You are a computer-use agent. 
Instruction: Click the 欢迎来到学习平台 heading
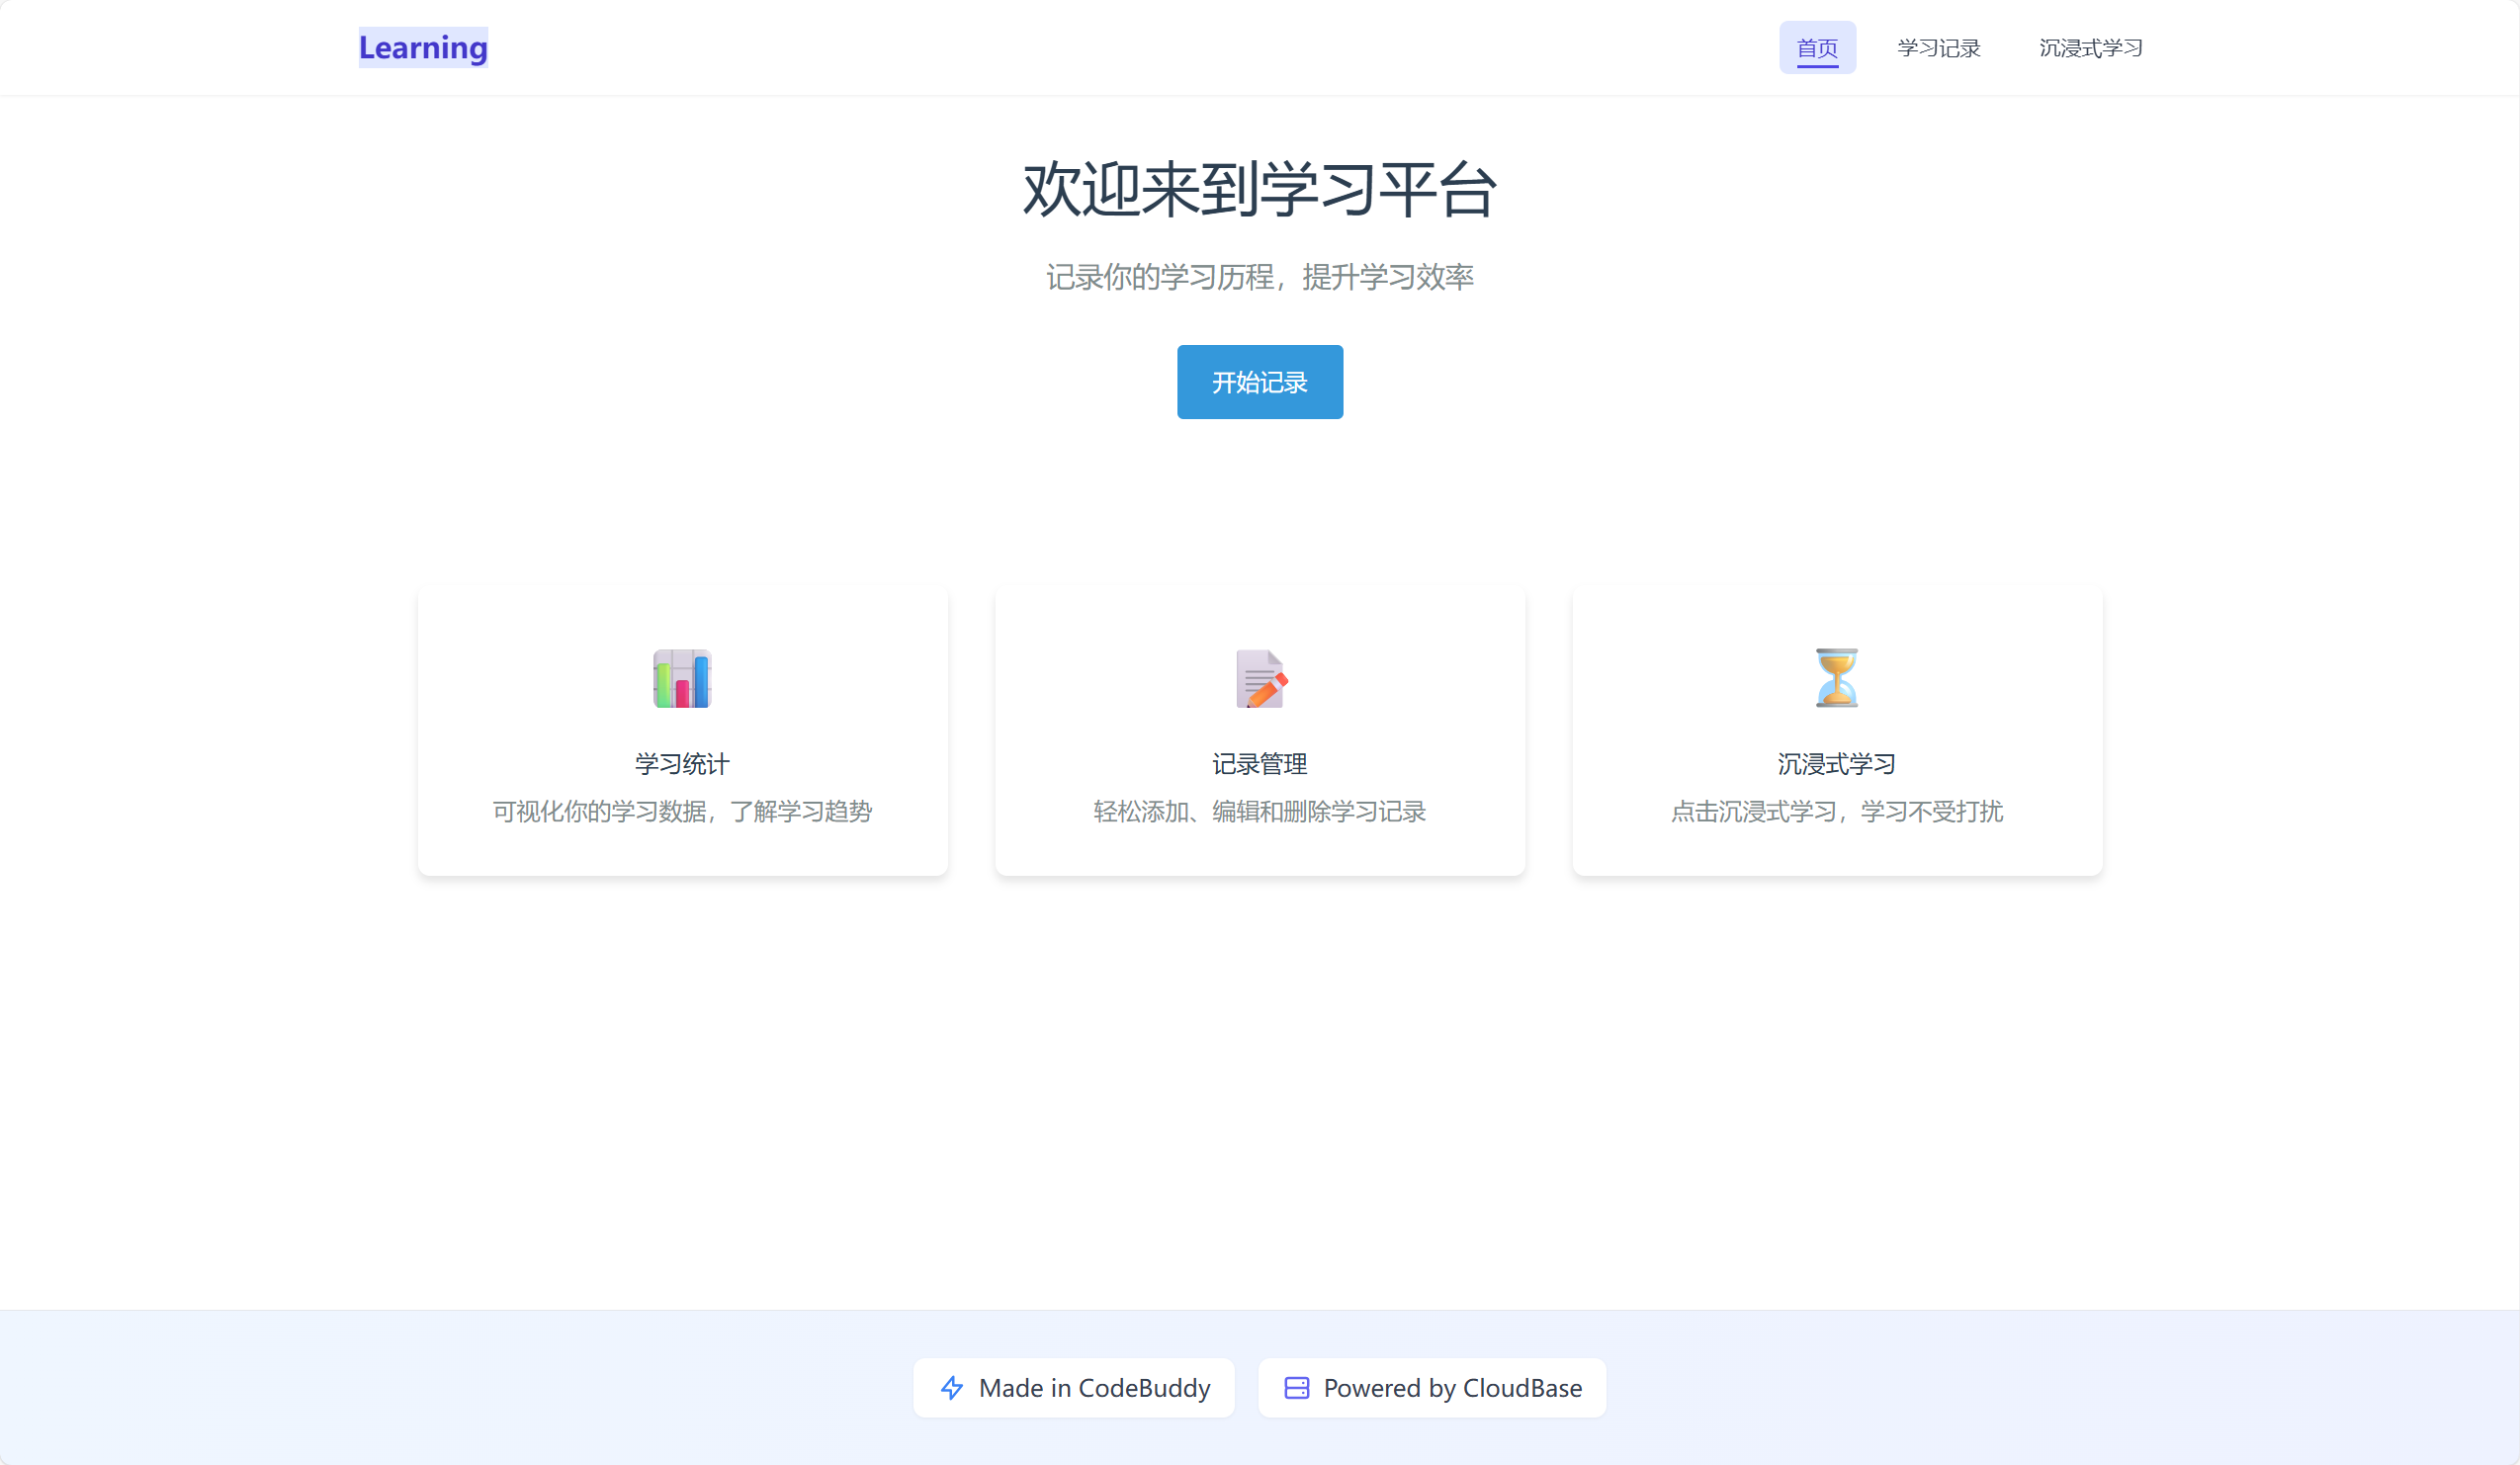[1260, 190]
